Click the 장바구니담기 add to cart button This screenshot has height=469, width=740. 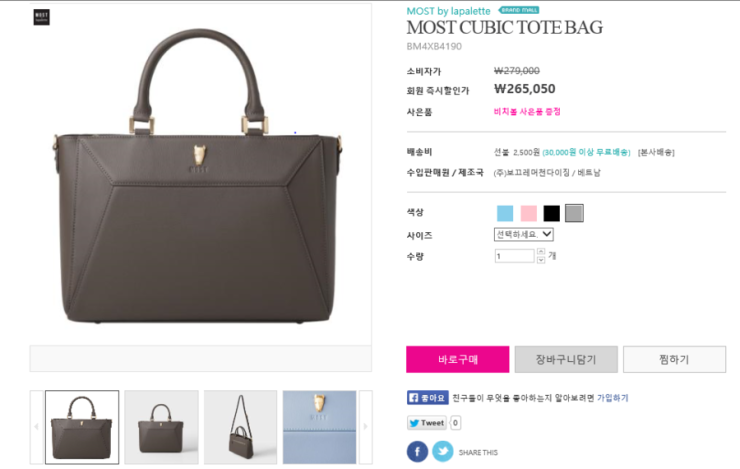[x=566, y=360]
